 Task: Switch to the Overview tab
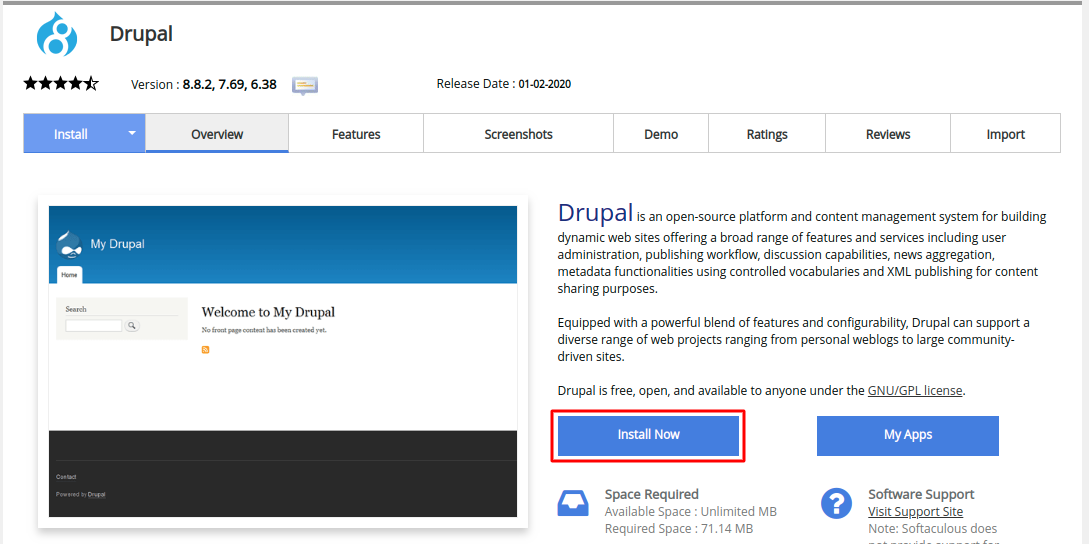coord(217,133)
